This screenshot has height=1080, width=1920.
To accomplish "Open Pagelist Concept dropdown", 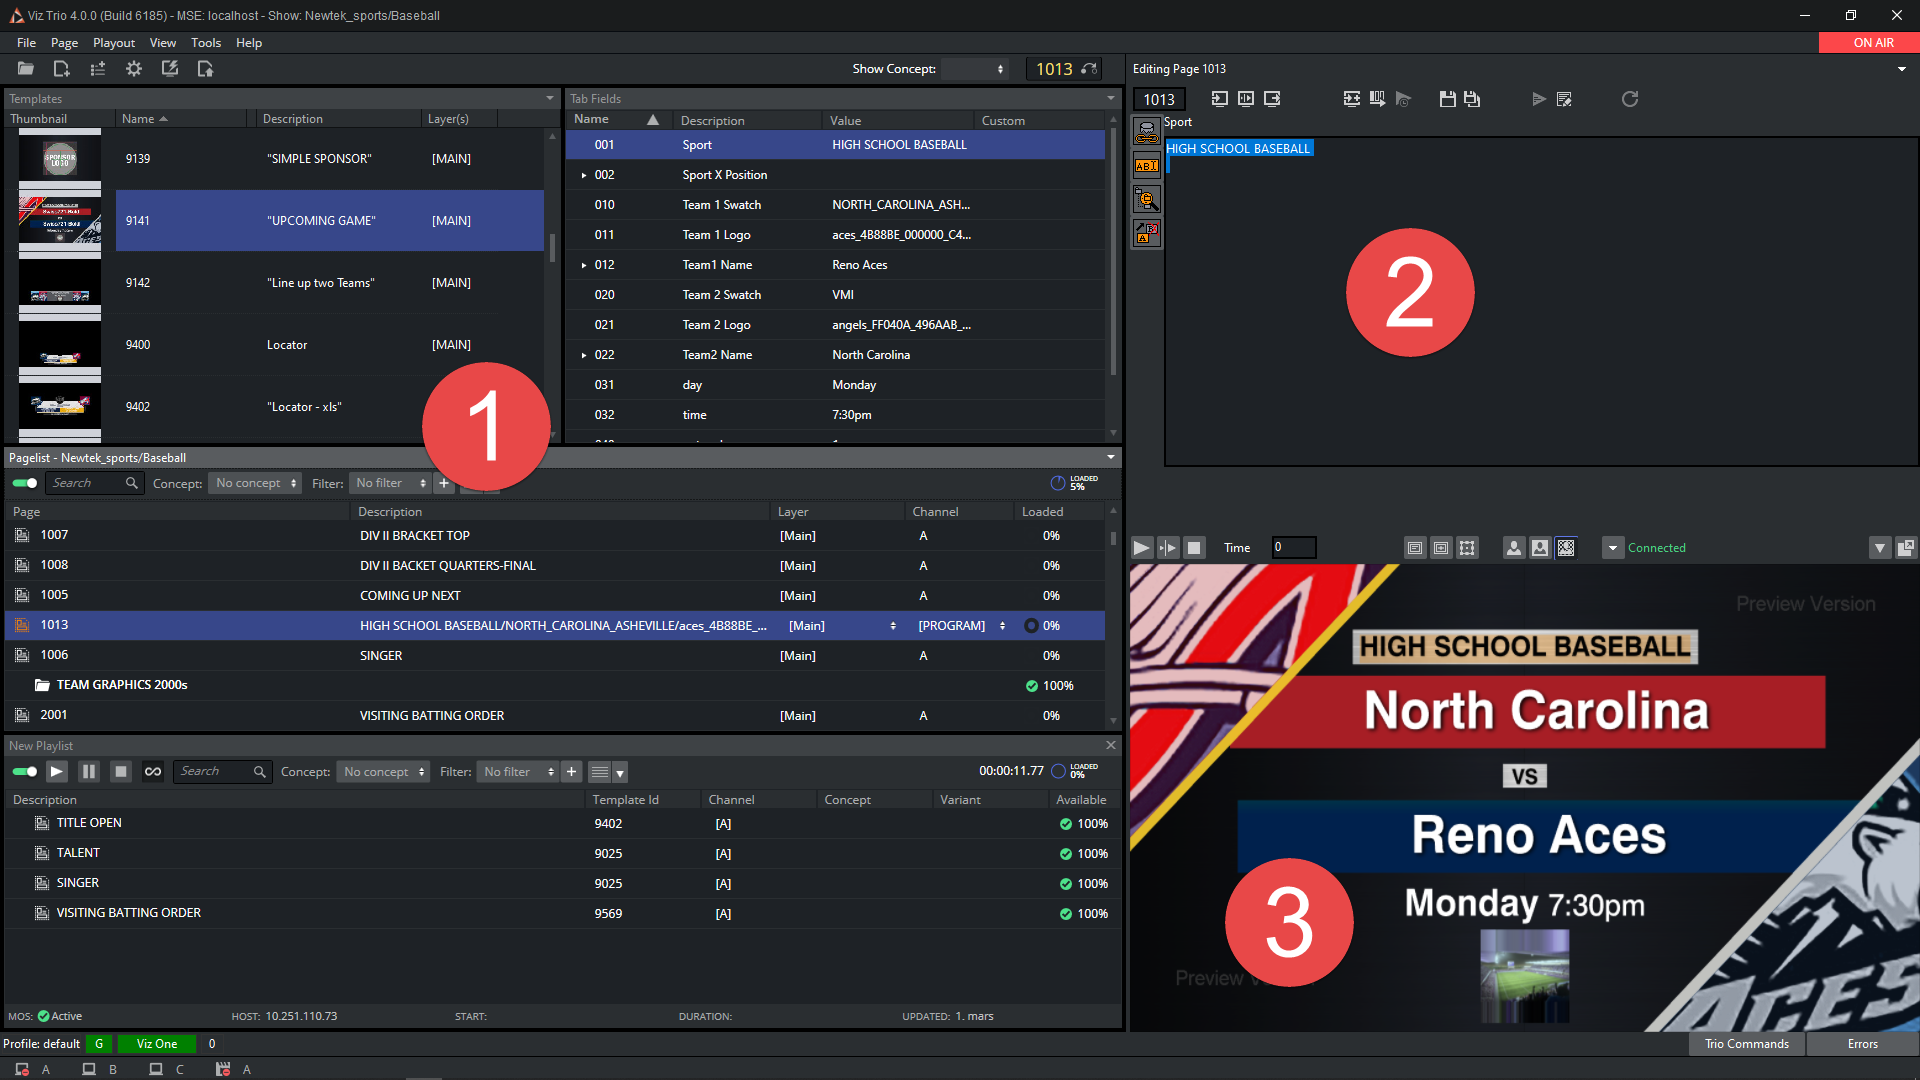I will click(x=255, y=483).
